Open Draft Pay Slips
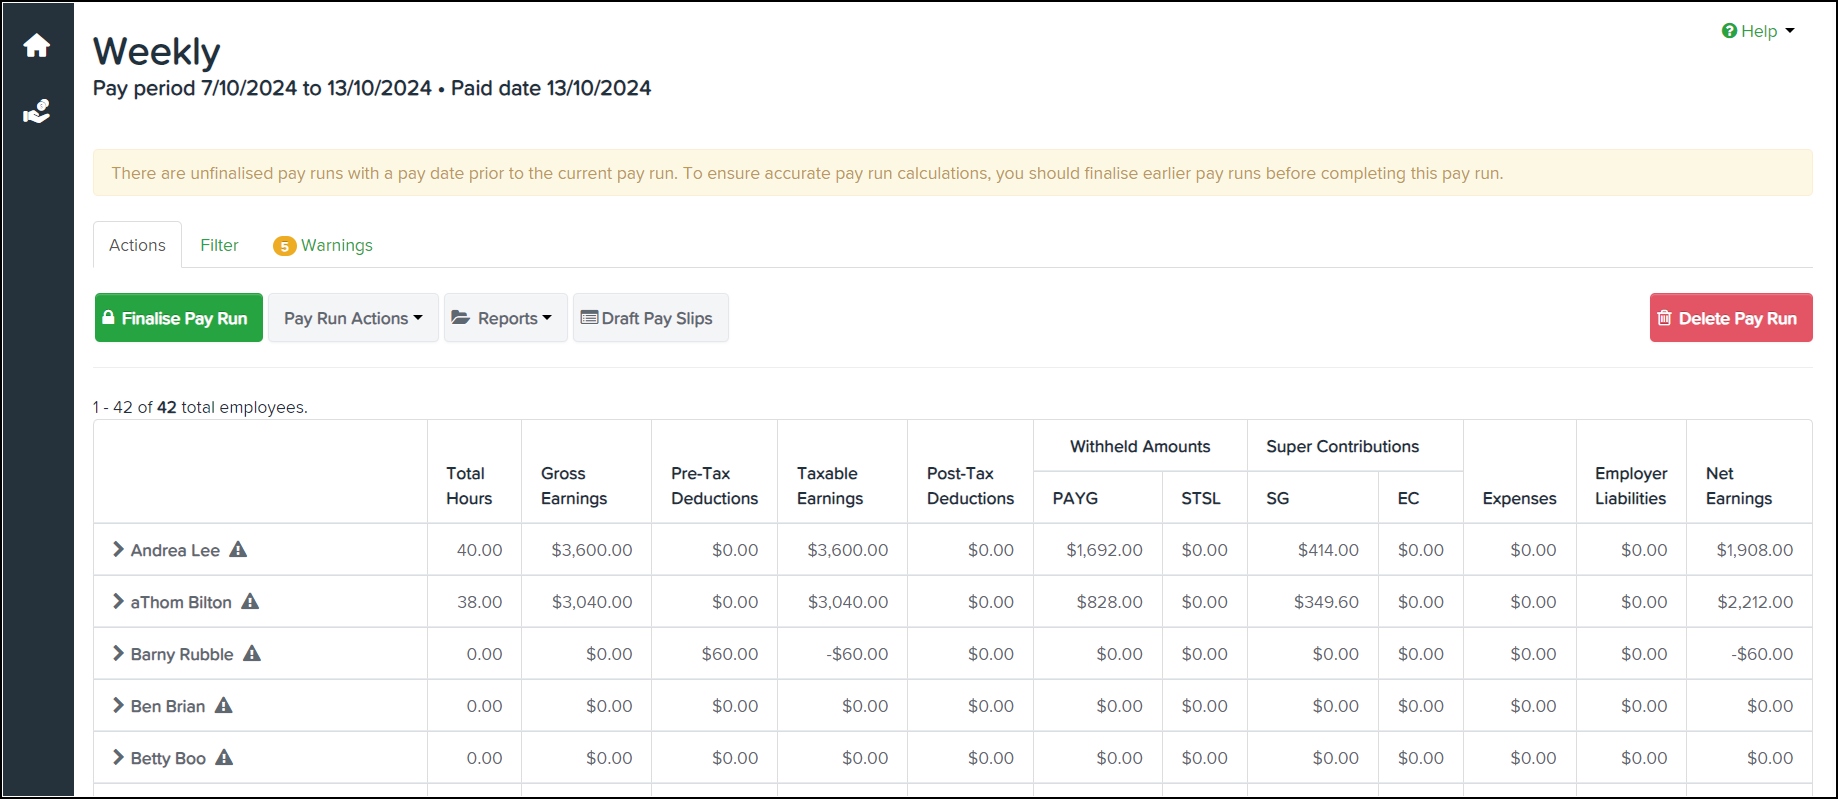 pyautogui.click(x=650, y=318)
